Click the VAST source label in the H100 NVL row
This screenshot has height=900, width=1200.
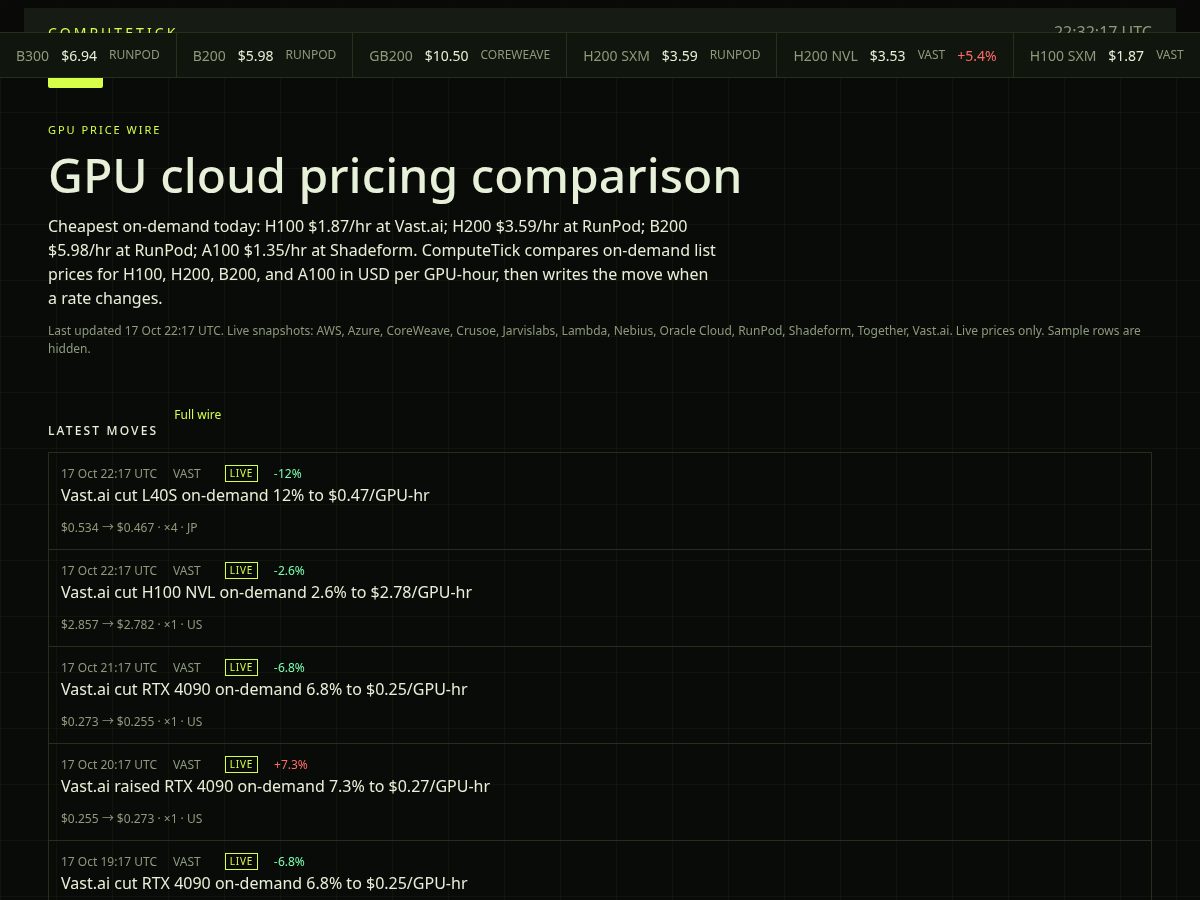187,570
